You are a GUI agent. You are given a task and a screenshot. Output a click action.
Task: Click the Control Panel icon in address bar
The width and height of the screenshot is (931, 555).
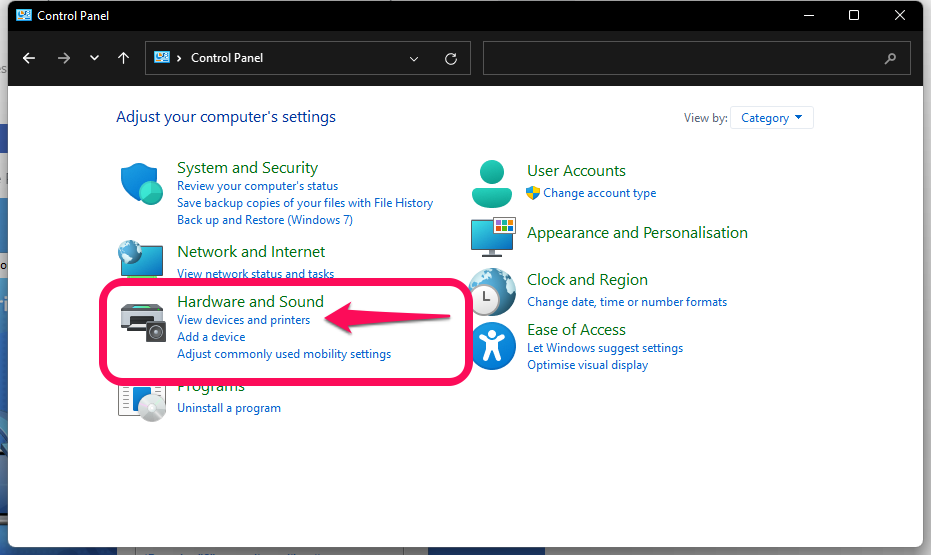pyautogui.click(x=162, y=57)
